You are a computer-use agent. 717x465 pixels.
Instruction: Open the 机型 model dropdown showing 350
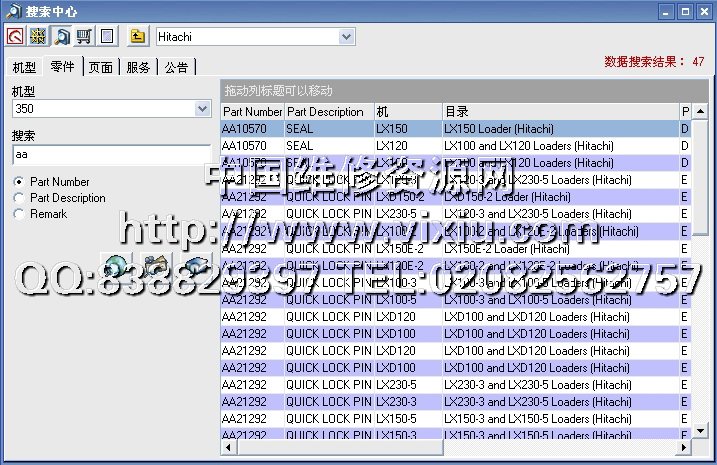(x=202, y=108)
